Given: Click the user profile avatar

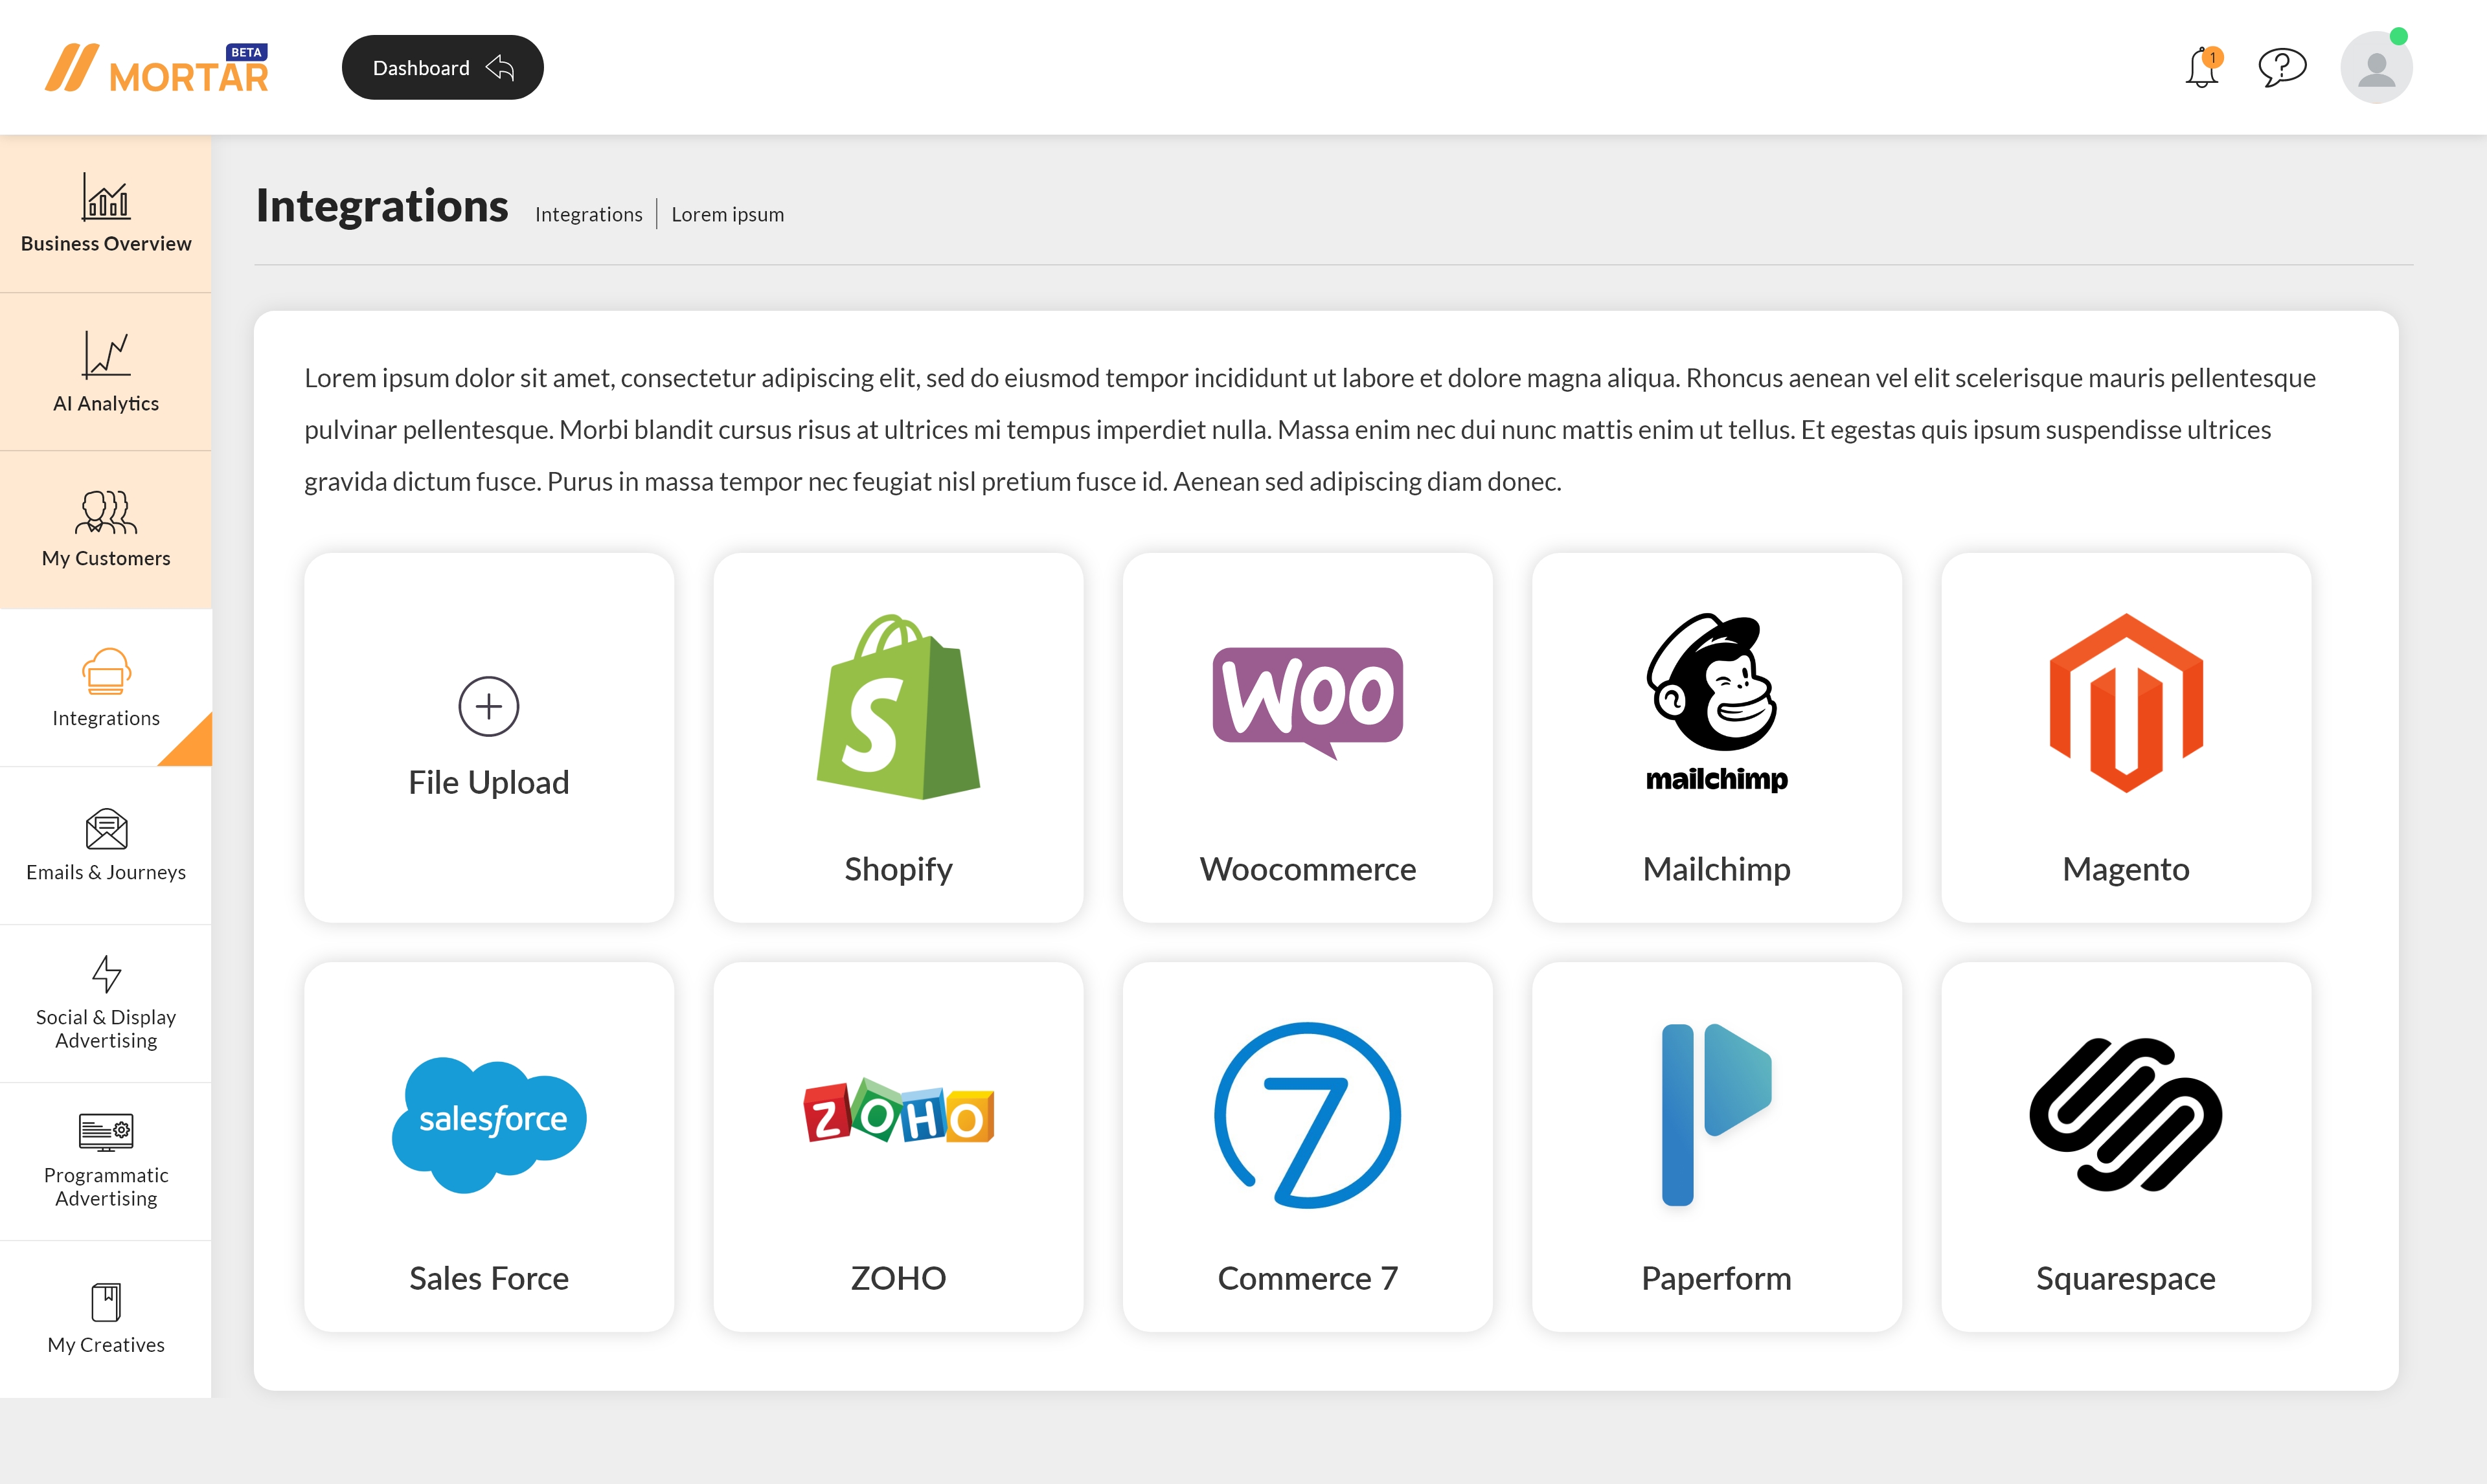Looking at the screenshot, I should click(2376, 68).
